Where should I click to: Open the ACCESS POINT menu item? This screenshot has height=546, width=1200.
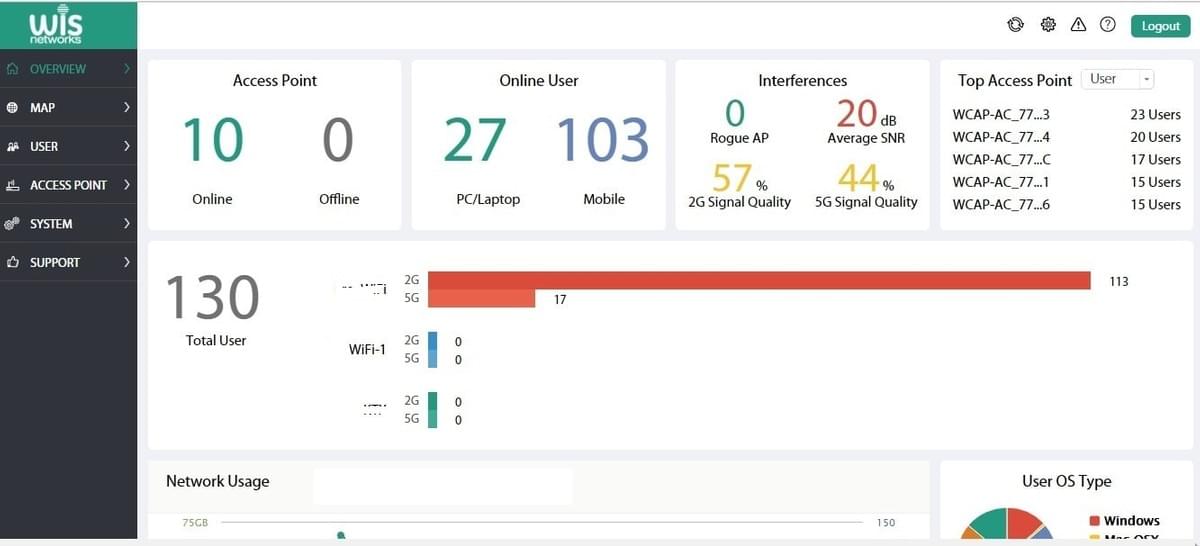pos(68,185)
